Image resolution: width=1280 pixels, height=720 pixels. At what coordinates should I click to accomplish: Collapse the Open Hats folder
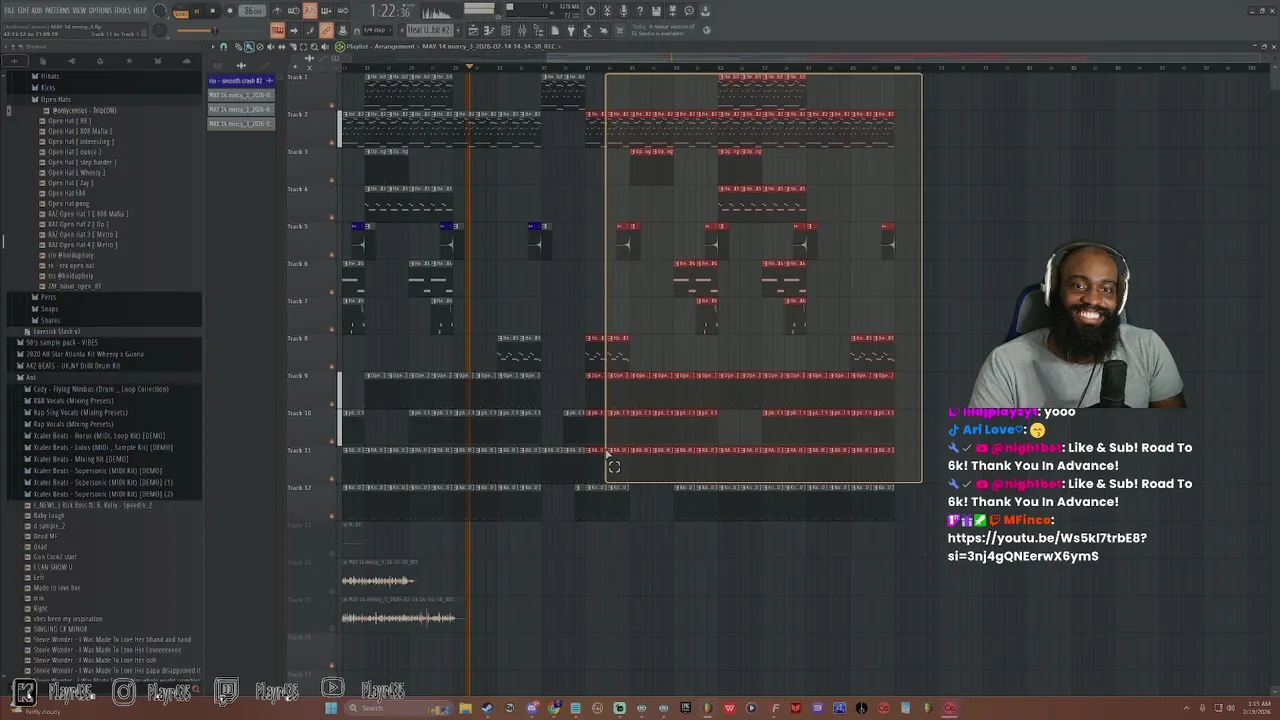pos(55,99)
